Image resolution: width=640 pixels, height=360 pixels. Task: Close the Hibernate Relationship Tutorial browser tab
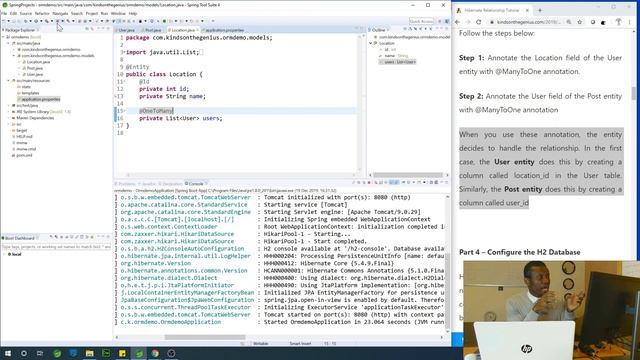[x=527, y=10]
